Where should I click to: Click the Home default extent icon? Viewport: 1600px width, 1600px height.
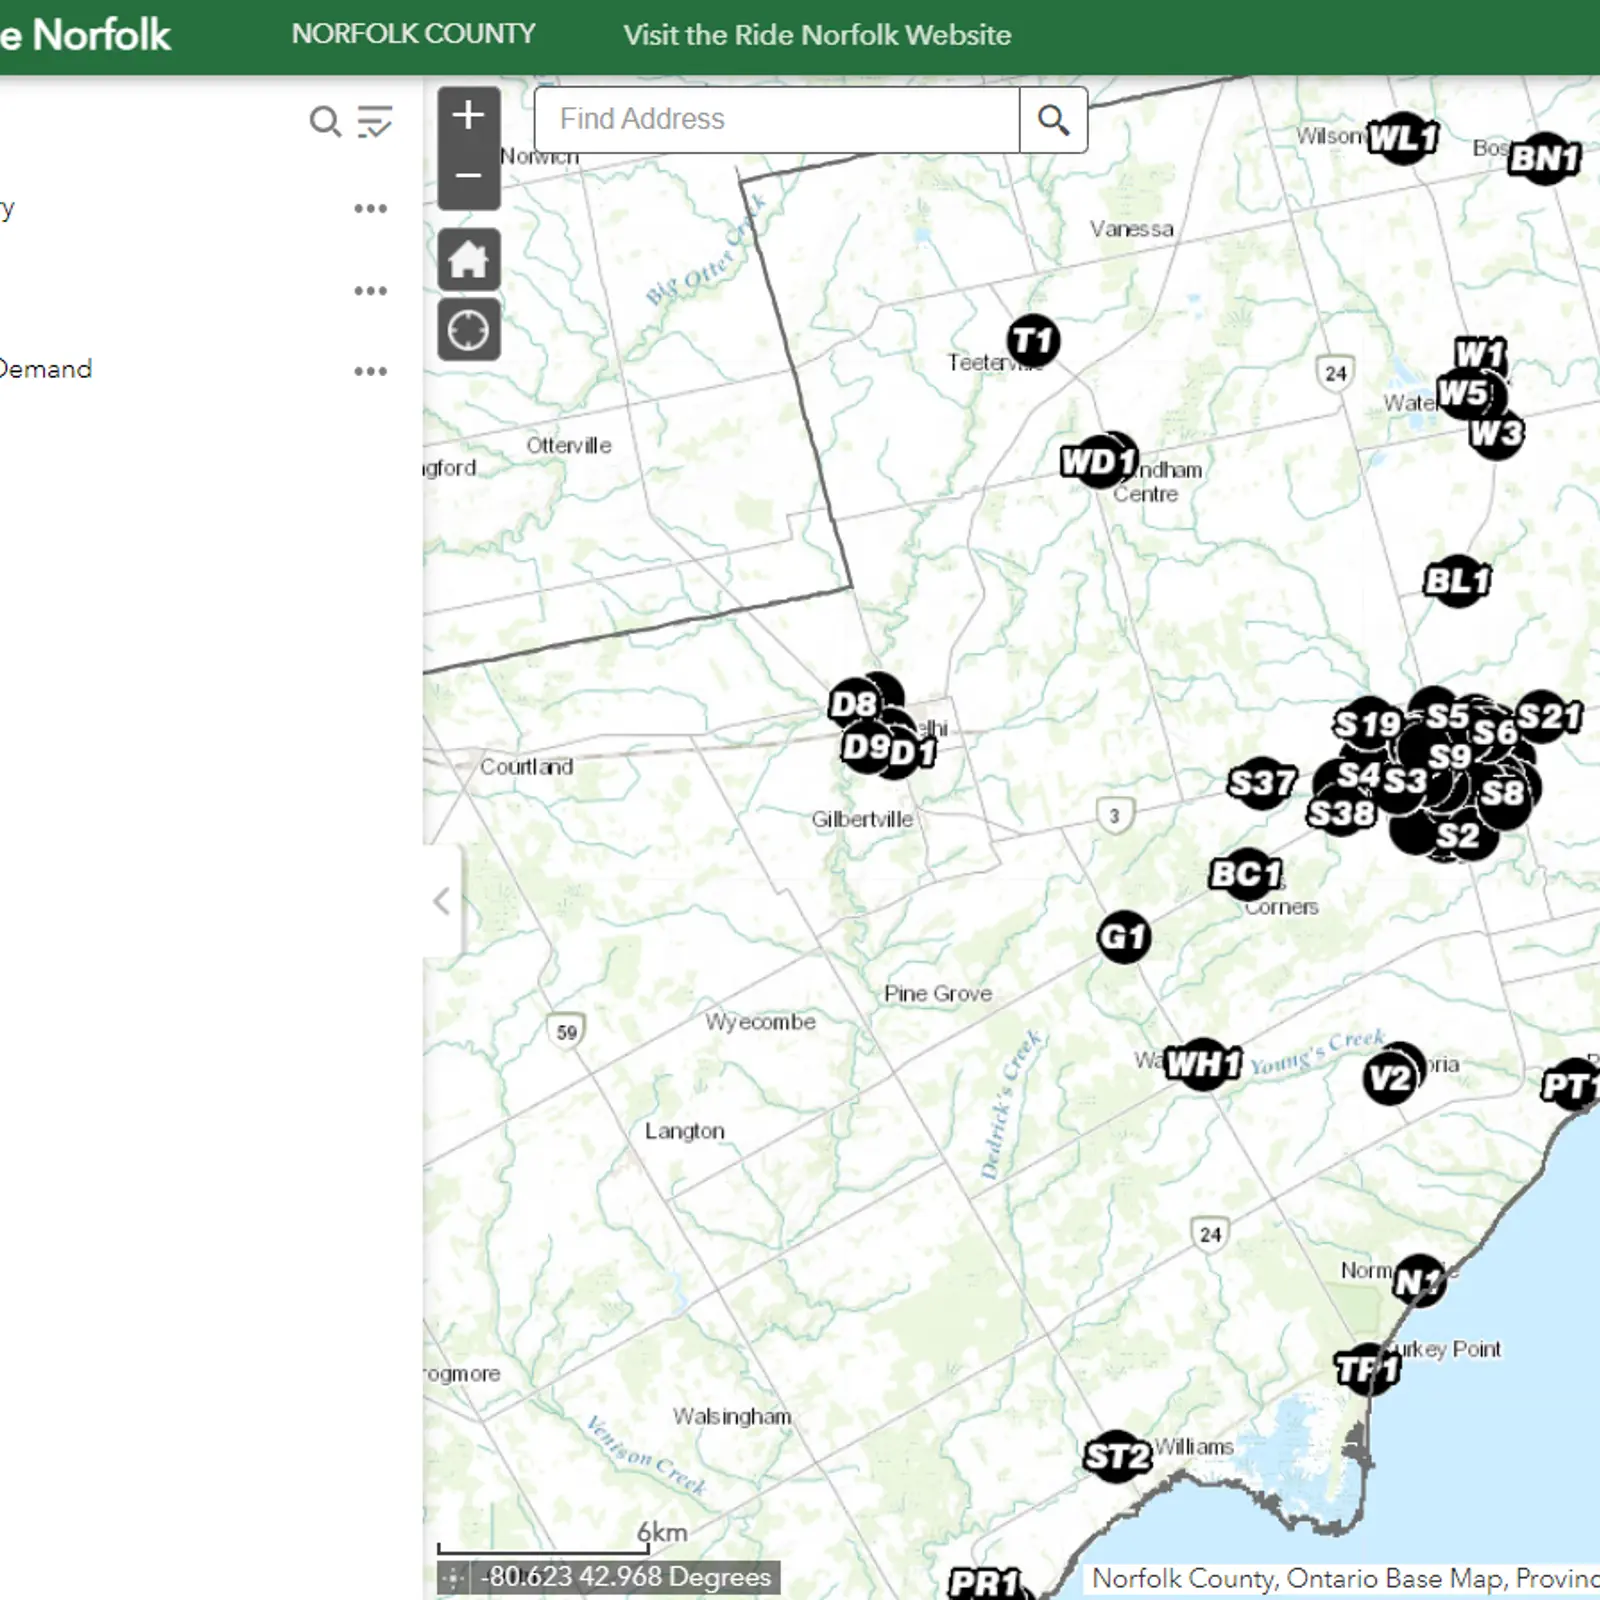(468, 260)
